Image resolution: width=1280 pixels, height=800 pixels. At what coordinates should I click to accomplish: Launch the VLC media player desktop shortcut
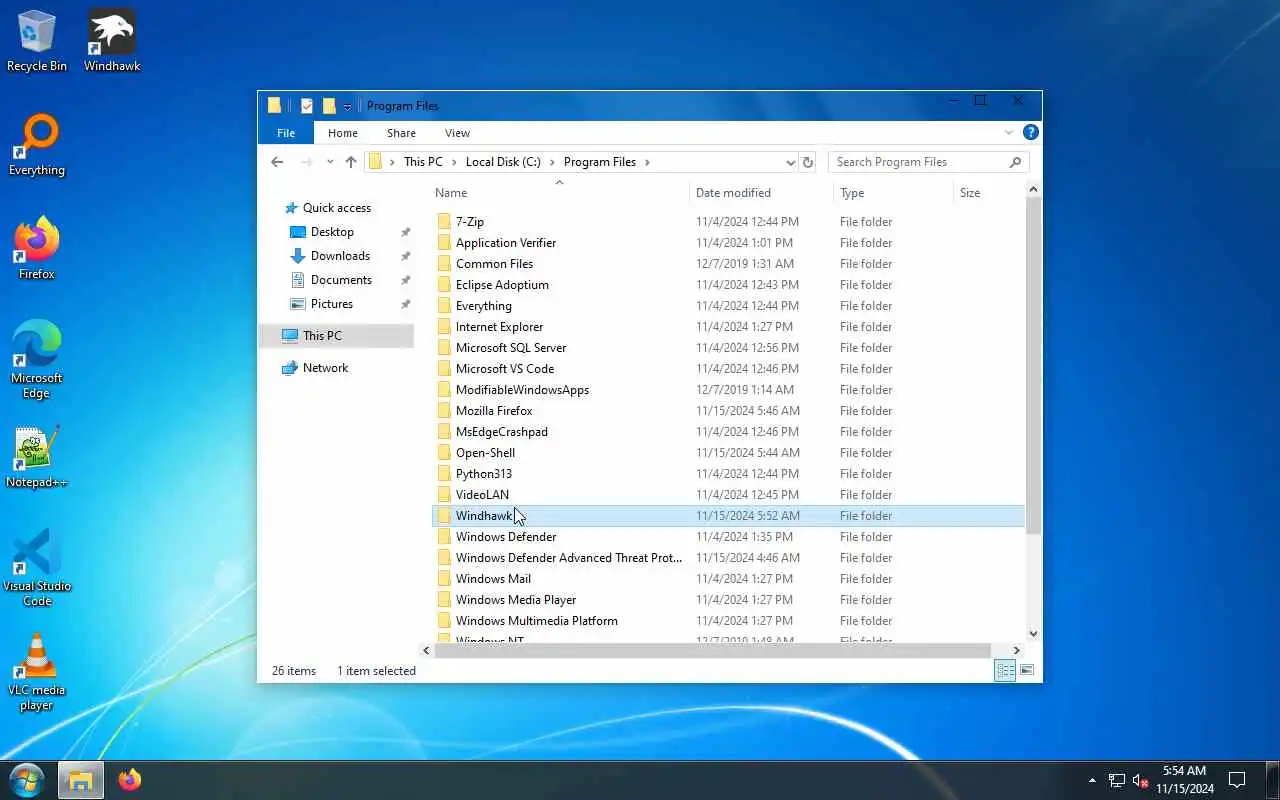(37, 672)
